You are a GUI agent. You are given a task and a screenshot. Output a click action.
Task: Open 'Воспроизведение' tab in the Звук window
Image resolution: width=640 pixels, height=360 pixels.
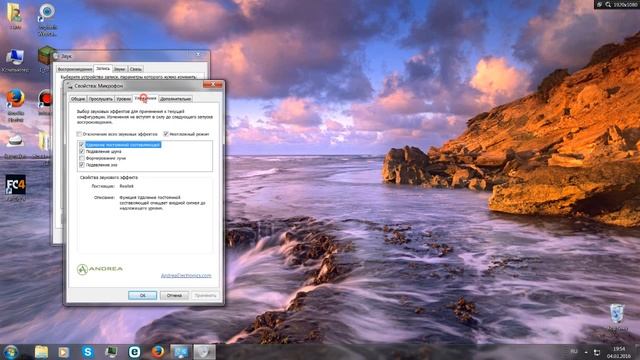coord(75,69)
